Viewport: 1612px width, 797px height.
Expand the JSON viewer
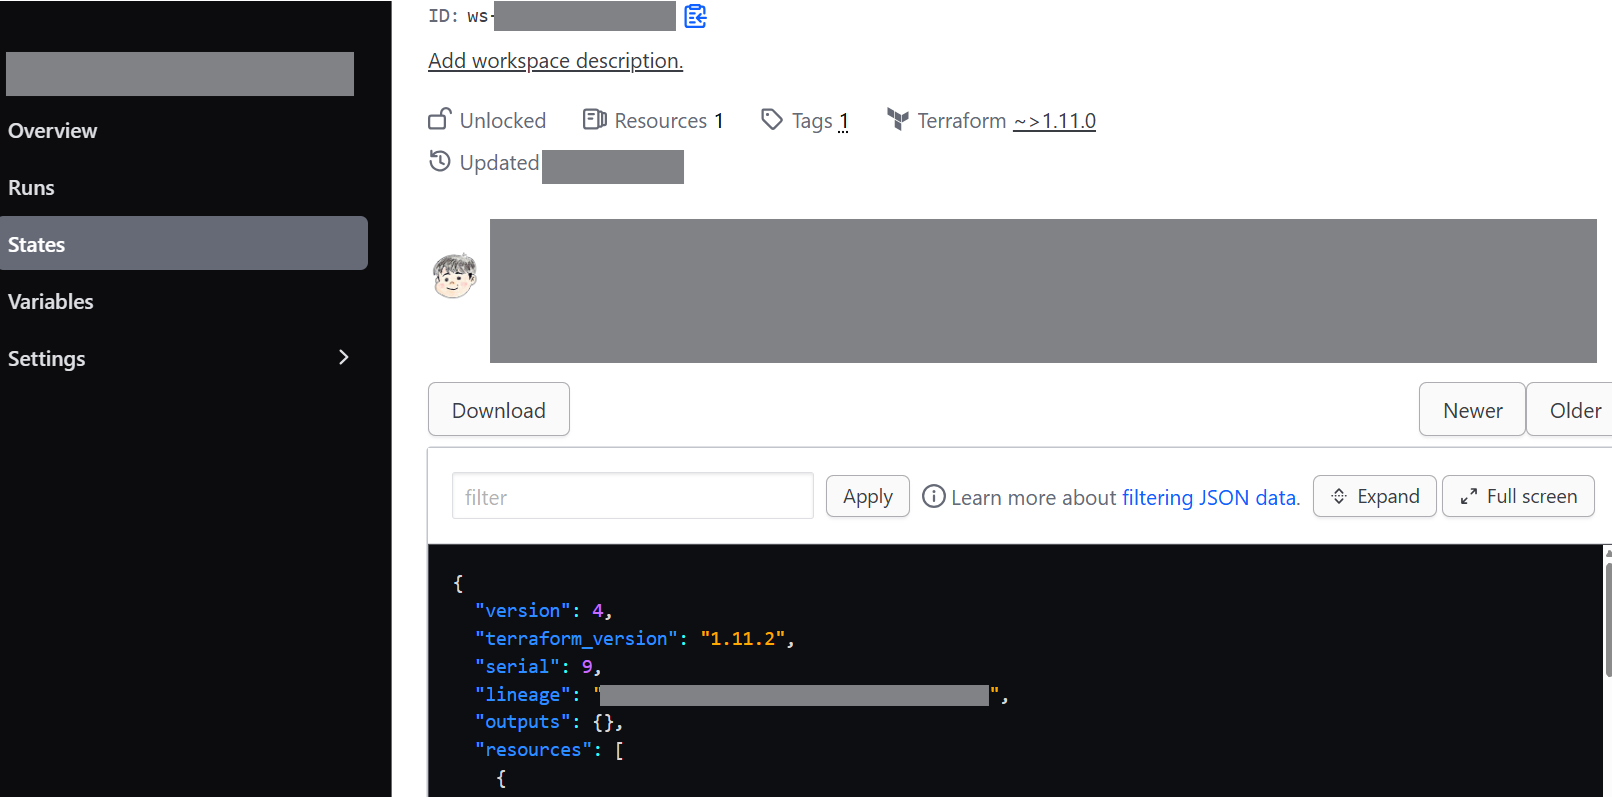[x=1375, y=496]
